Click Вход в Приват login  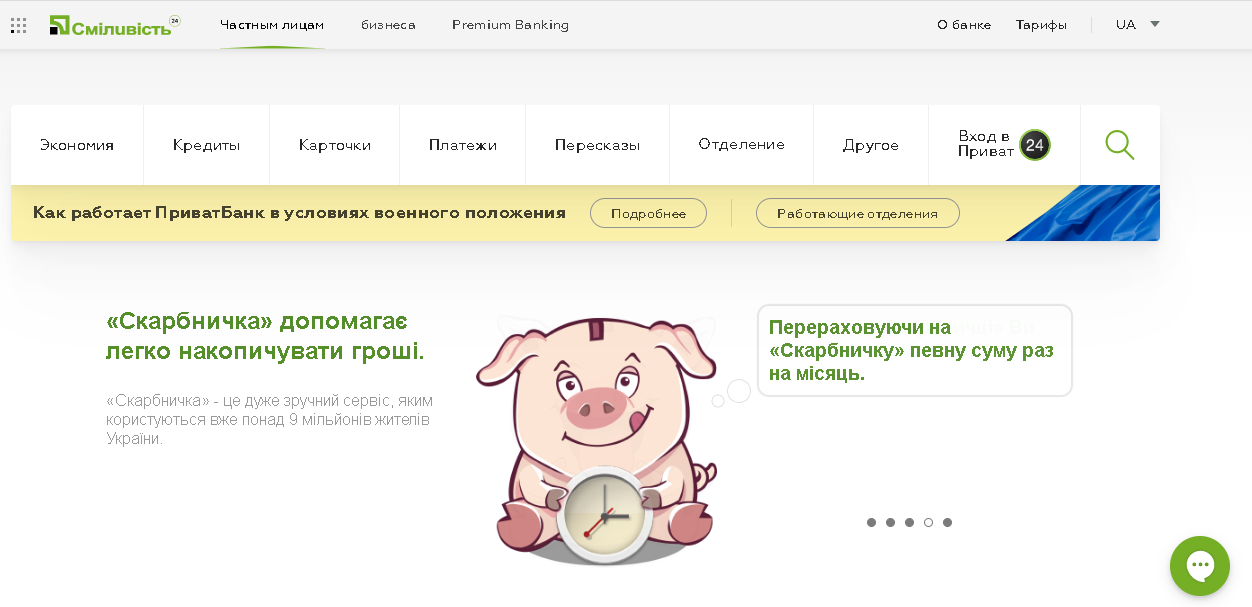985,144
